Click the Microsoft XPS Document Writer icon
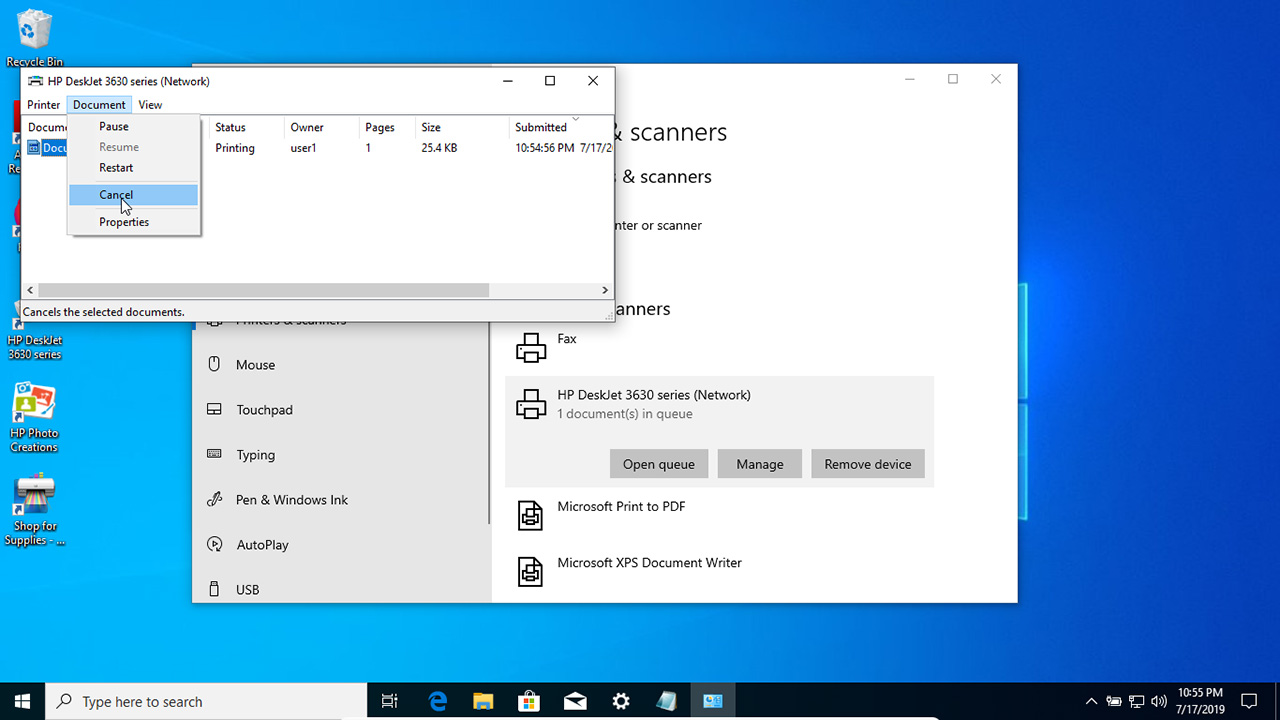This screenshot has height=720, width=1280. click(x=531, y=571)
